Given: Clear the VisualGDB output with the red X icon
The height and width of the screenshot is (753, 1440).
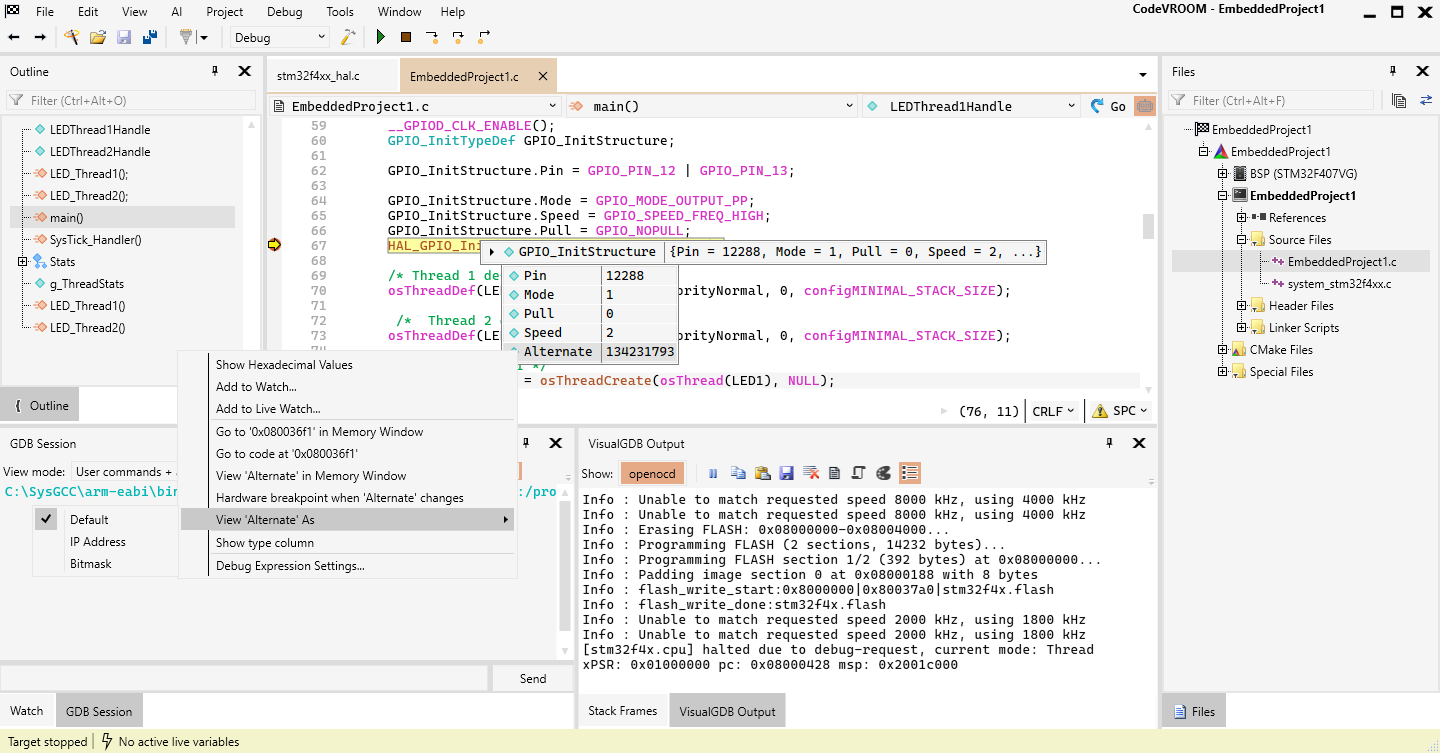Looking at the screenshot, I should pyautogui.click(x=811, y=473).
